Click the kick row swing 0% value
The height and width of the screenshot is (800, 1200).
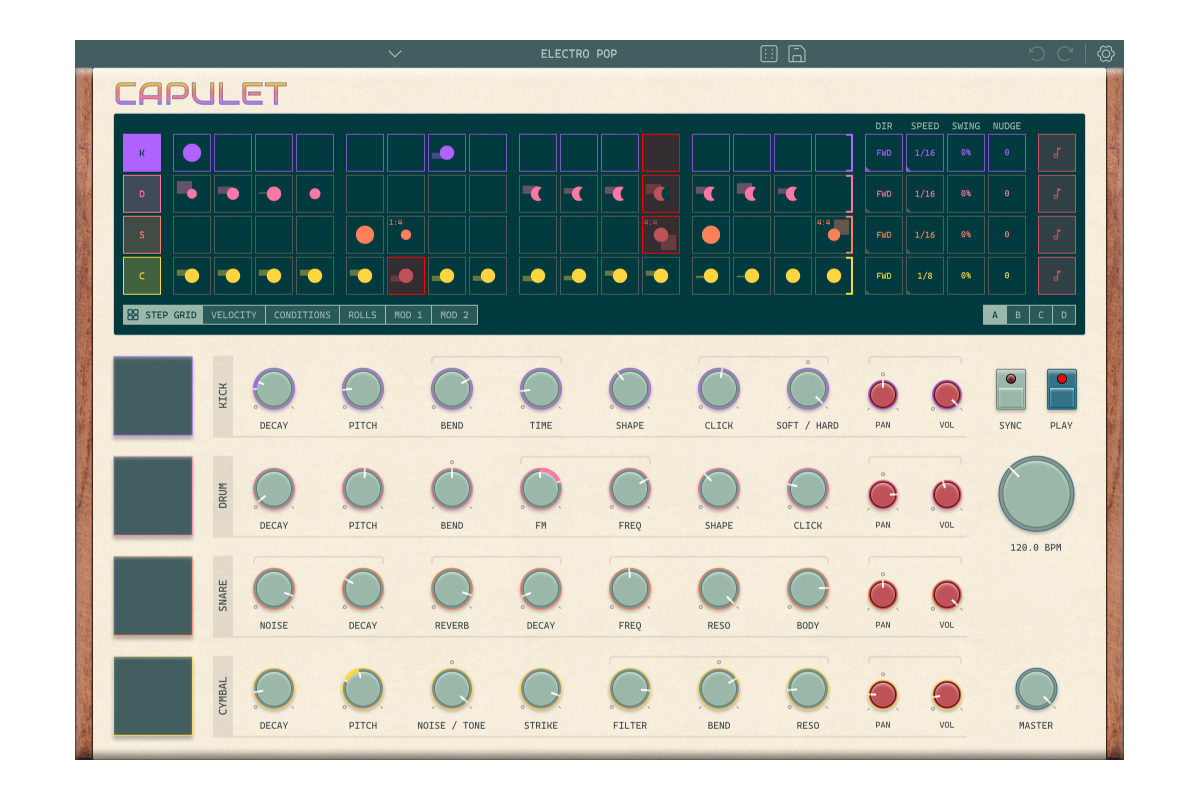point(966,153)
